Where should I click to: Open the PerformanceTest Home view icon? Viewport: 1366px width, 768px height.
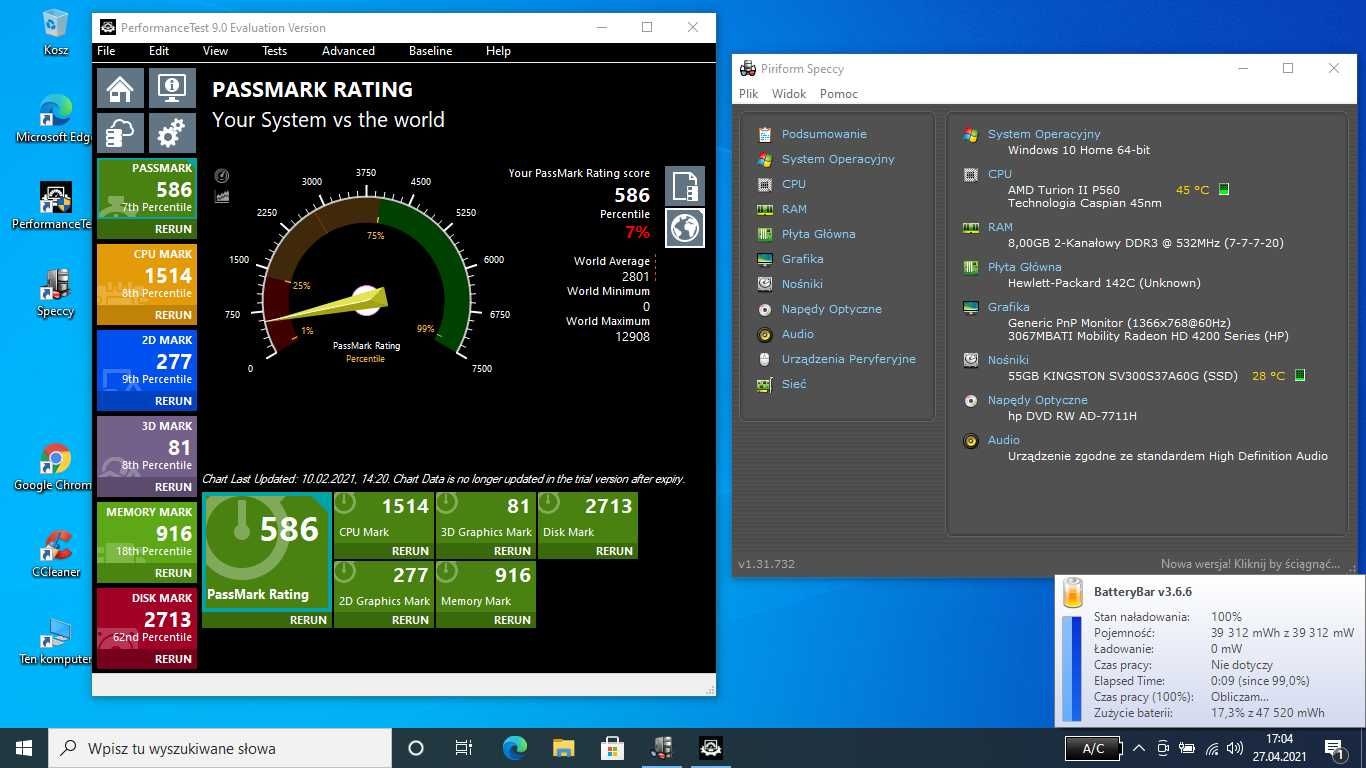click(120, 88)
